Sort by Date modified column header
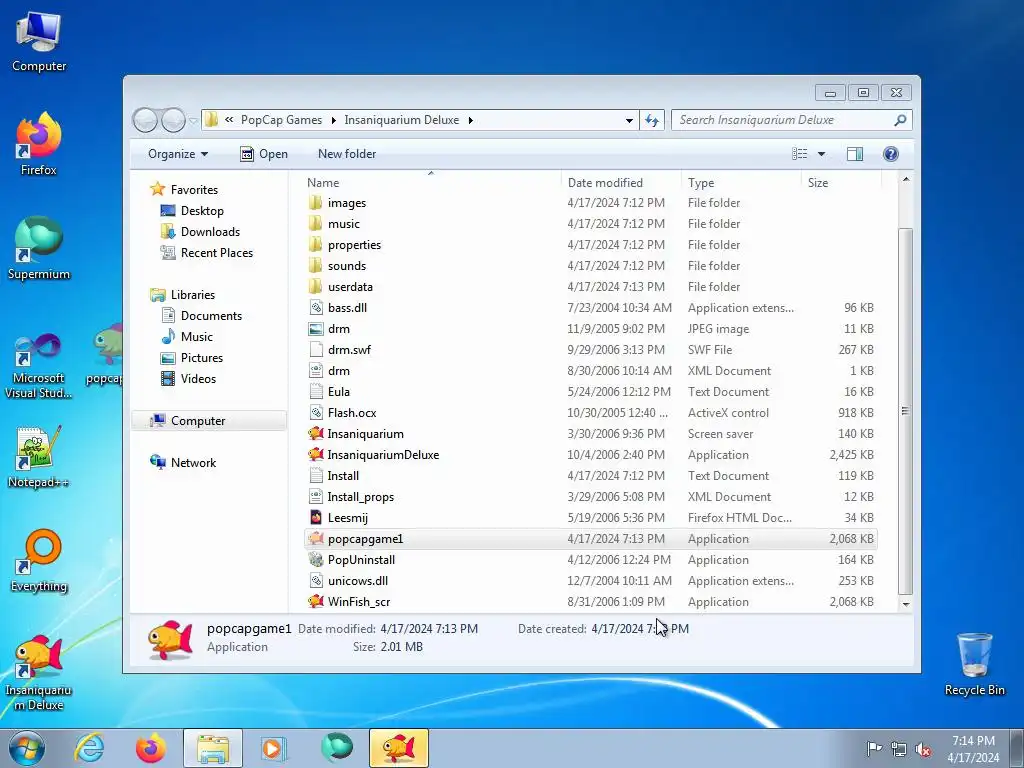Image resolution: width=1024 pixels, height=768 pixels. point(621,183)
